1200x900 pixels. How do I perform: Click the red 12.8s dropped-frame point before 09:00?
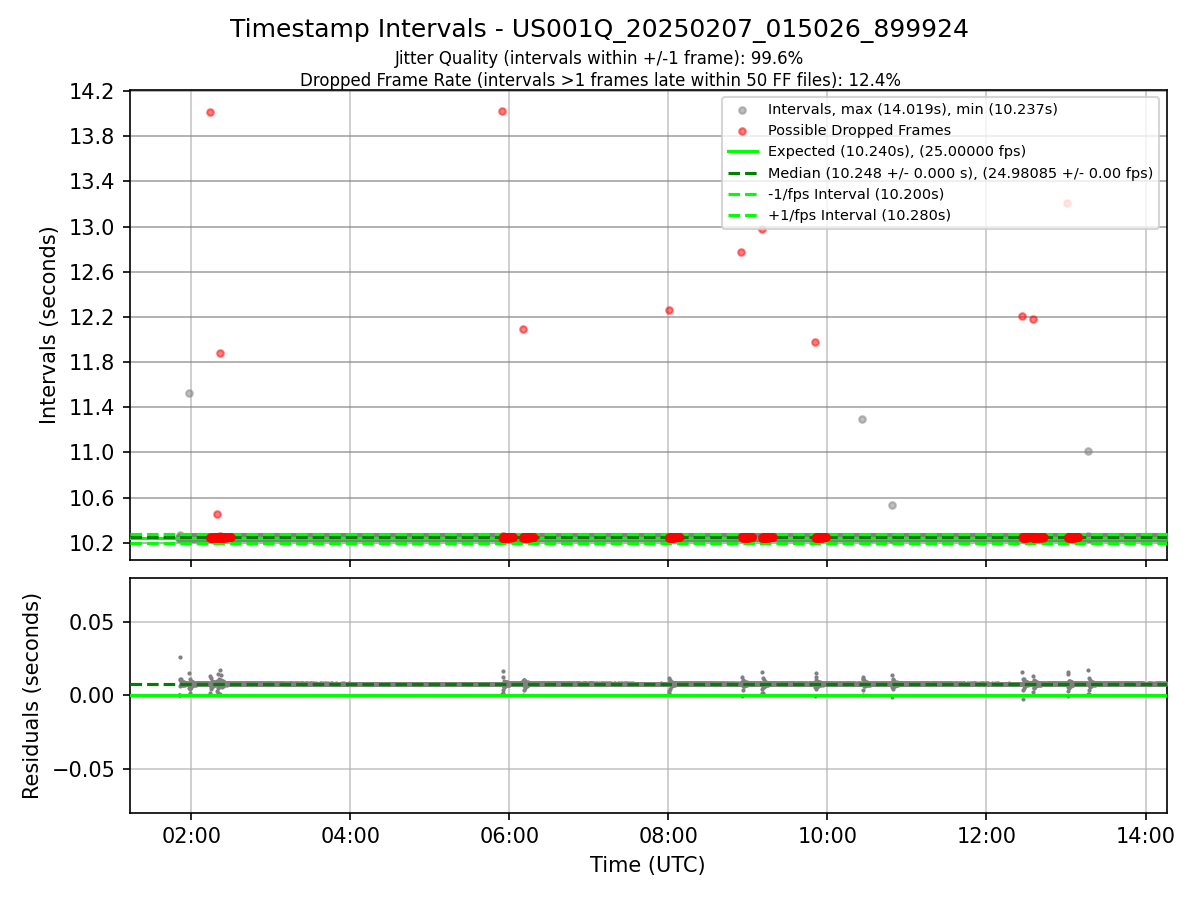pyautogui.click(x=741, y=252)
